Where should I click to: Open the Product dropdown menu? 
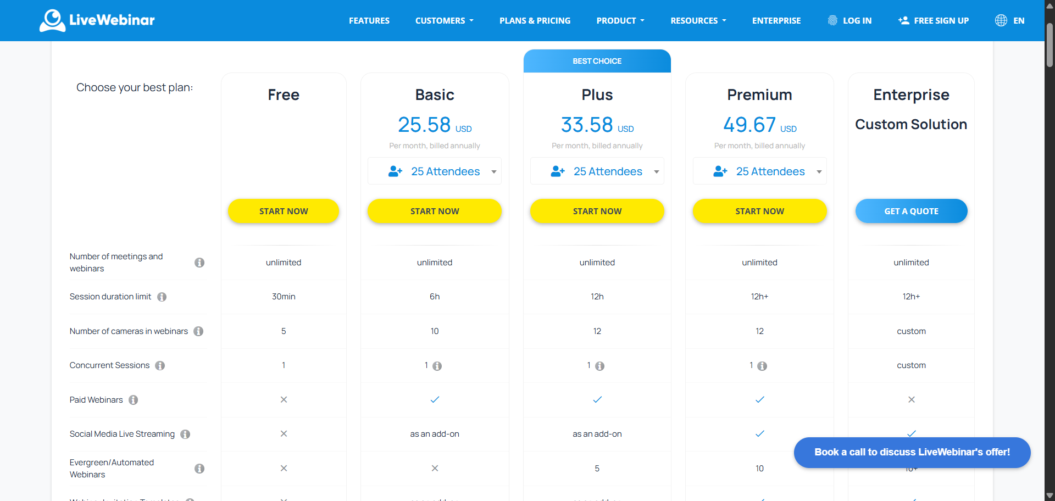pyautogui.click(x=620, y=20)
